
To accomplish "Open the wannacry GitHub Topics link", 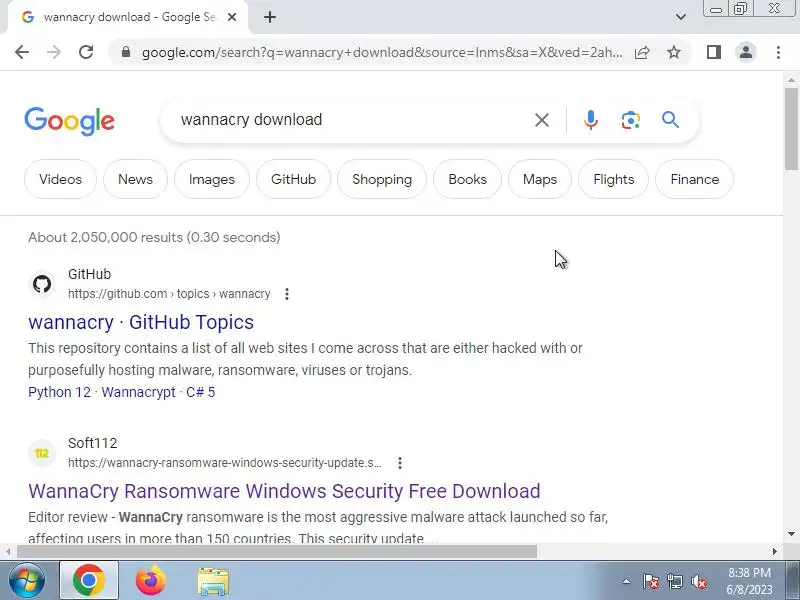I will pos(141,322).
